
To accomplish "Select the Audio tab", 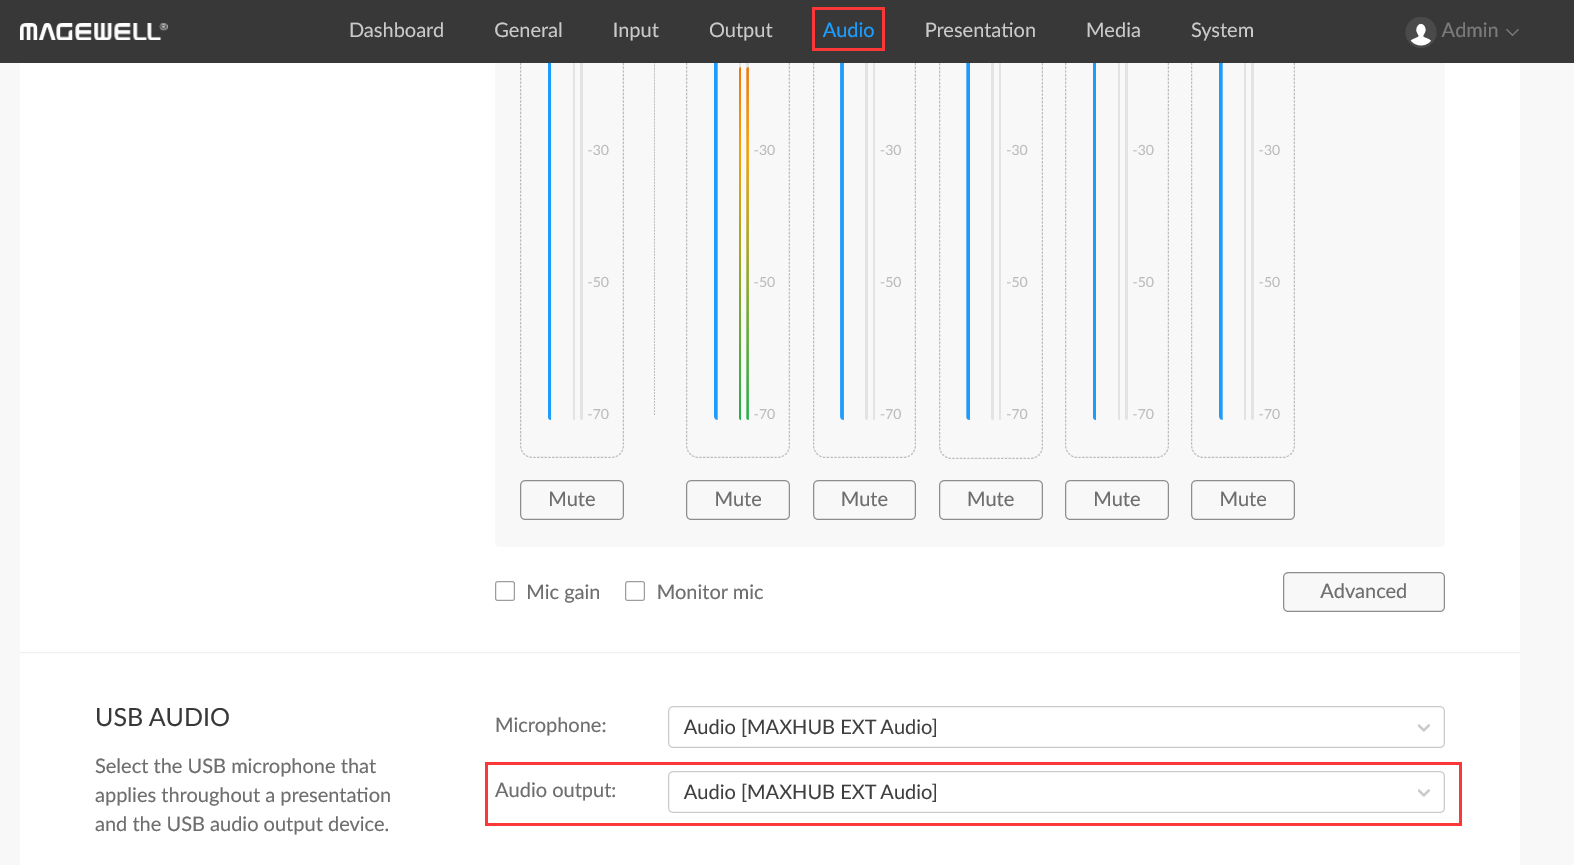I will [848, 30].
